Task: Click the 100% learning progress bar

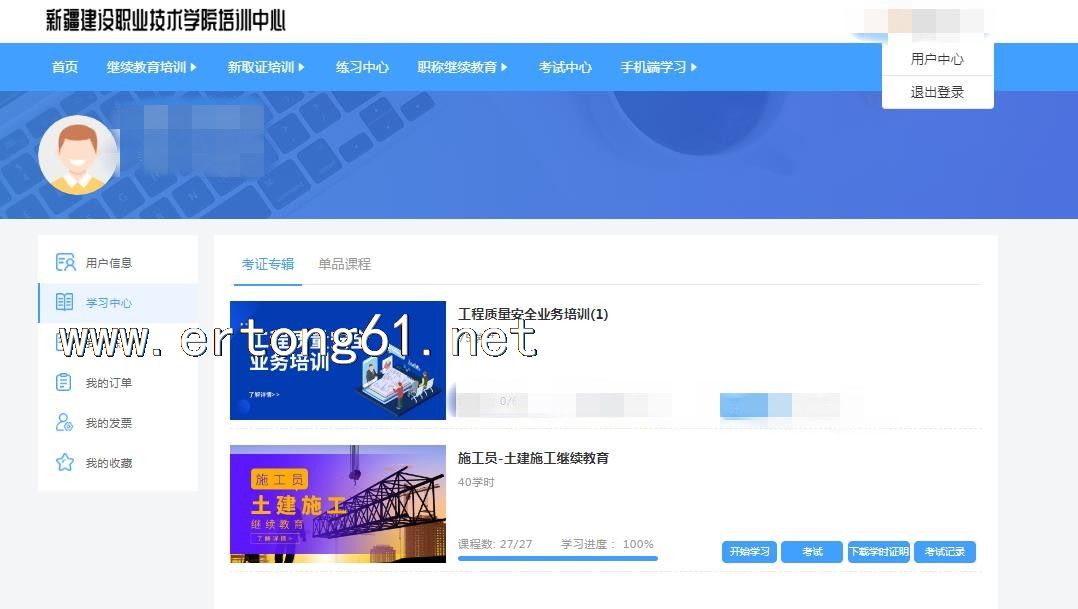Action: pos(557,558)
